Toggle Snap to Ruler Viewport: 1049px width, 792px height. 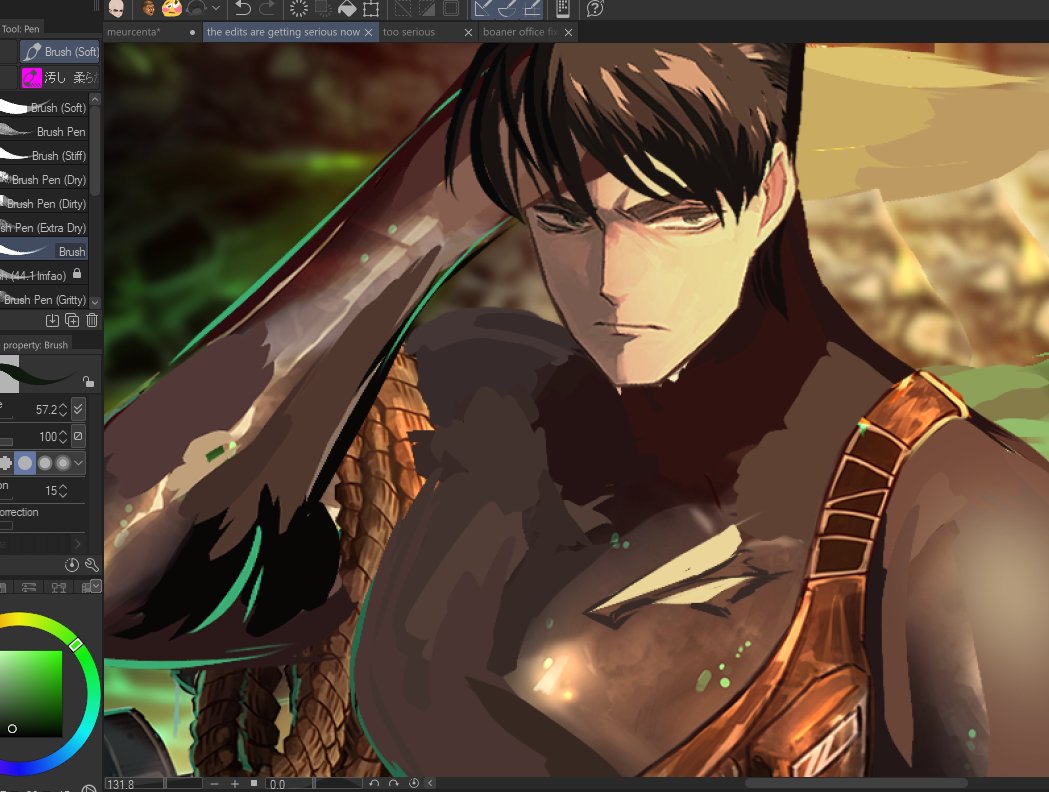tap(482, 8)
